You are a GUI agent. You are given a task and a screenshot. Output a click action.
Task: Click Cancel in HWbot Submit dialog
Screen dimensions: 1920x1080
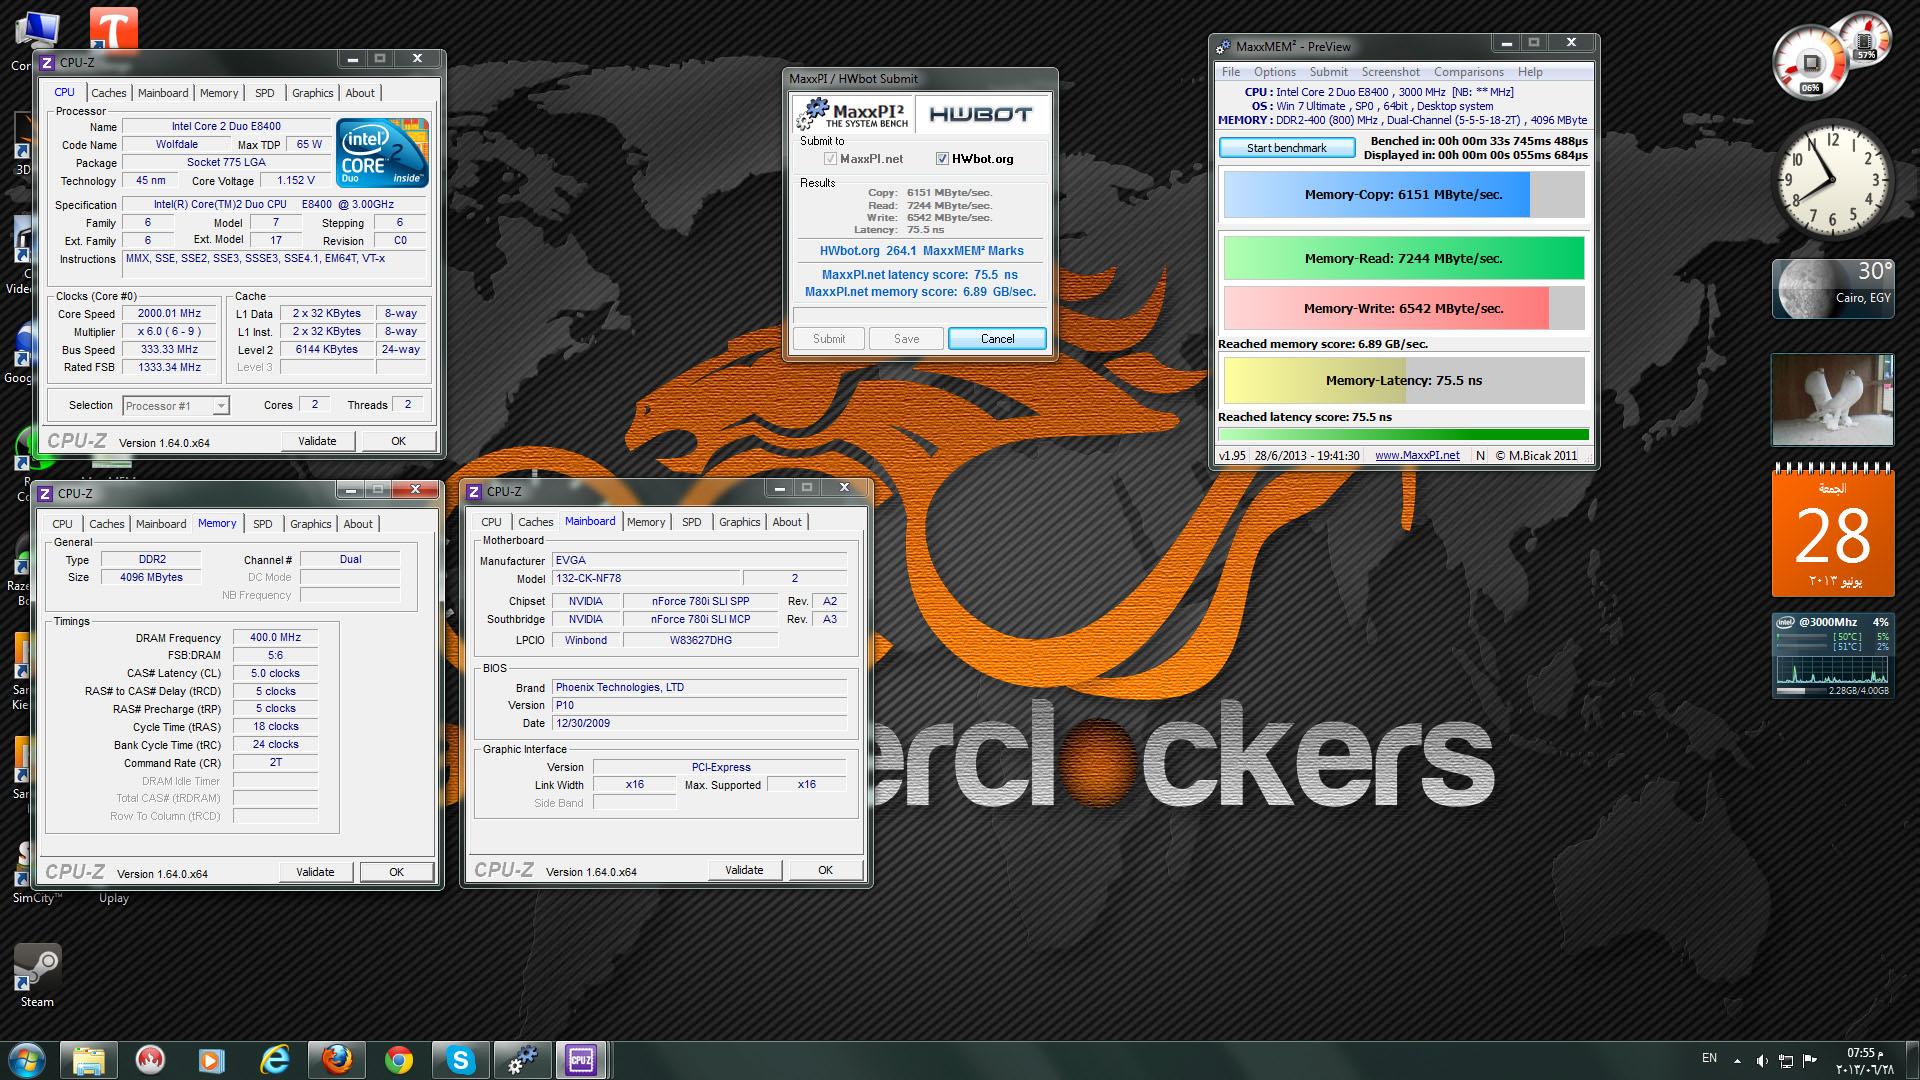click(997, 339)
